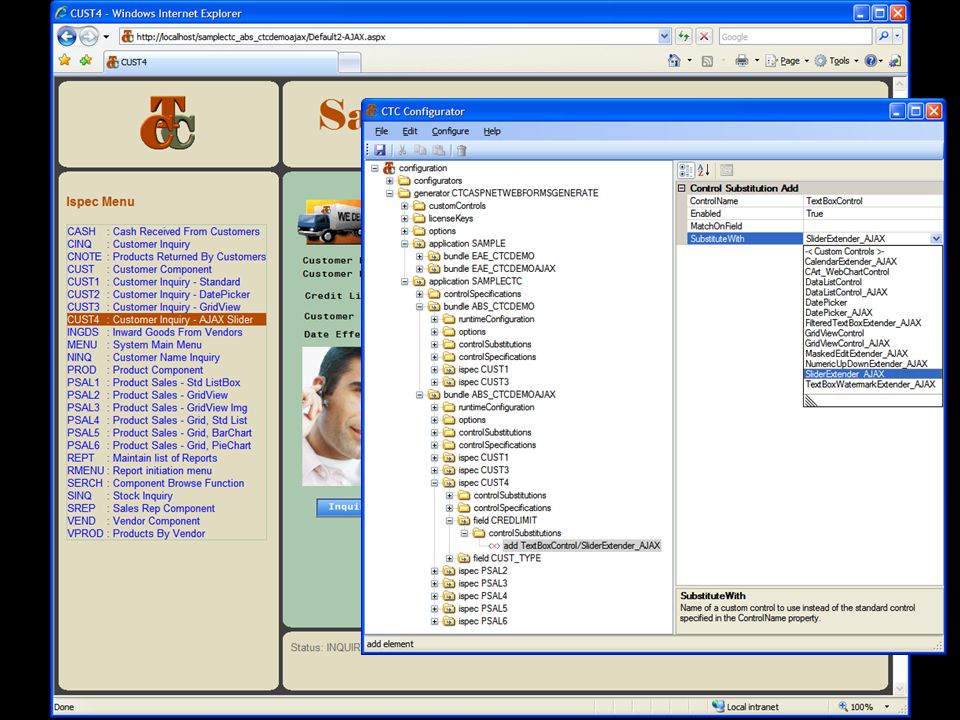The height and width of the screenshot is (720, 960).
Task: Click the Favorites star icon in IE
Action: (x=64, y=60)
